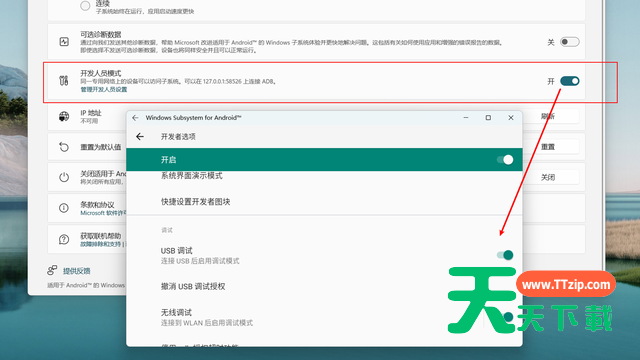The width and height of the screenshot is (640, 360).
Task: Go back using the title bar arrow
Action: pyautogui.click(x=136, y=118)
